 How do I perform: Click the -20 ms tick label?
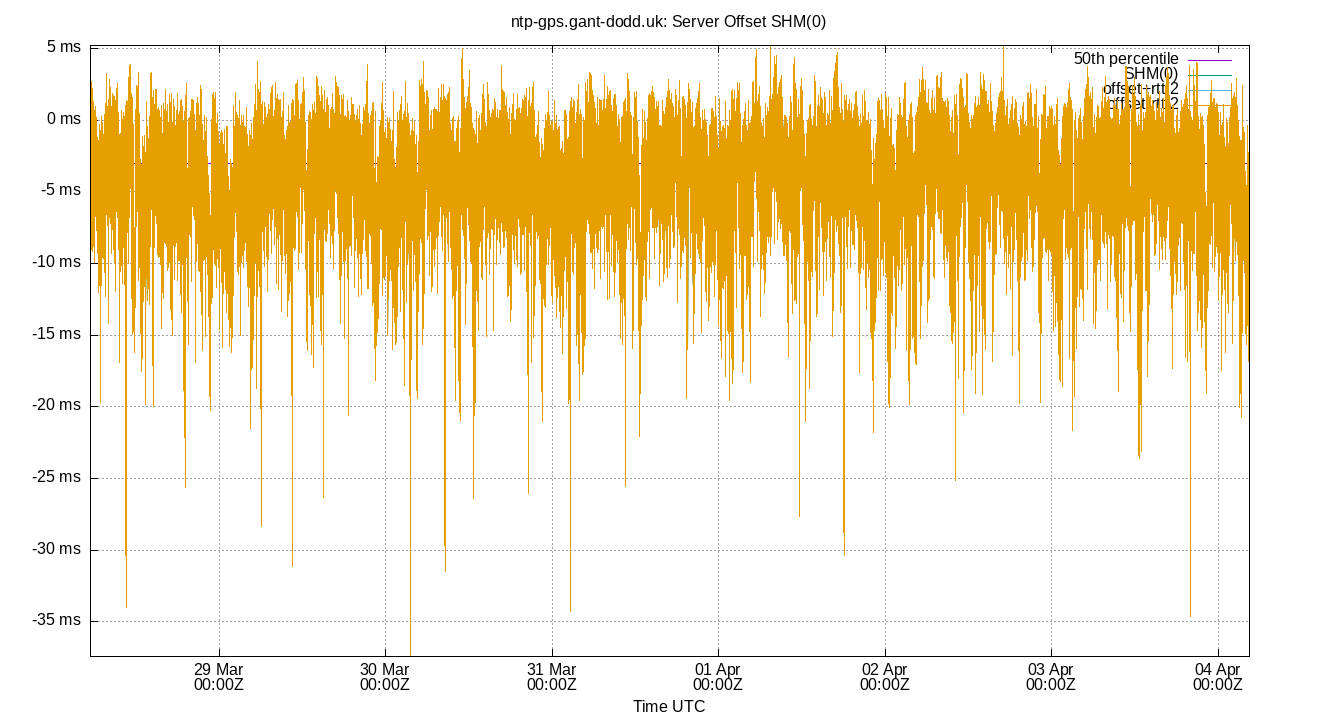coord(55,404)
